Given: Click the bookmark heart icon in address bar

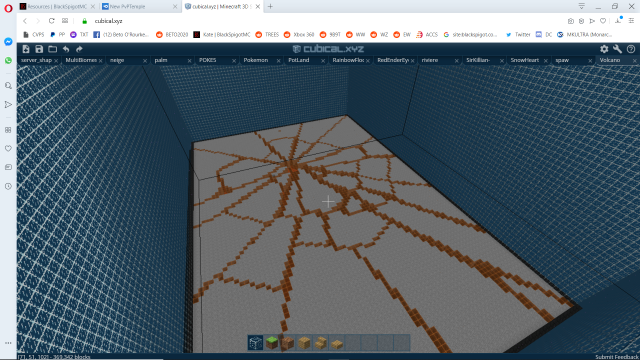Looking at the screenshot, I should click(x=603, y=21).
